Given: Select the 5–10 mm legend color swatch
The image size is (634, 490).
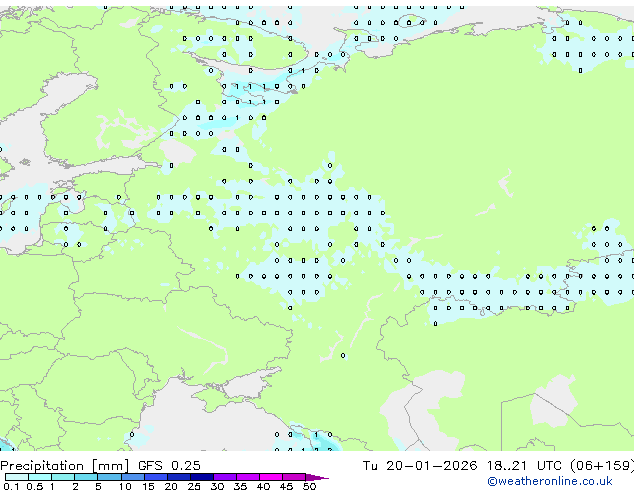Looking at the screenshot, I should [x=110, y=477].
